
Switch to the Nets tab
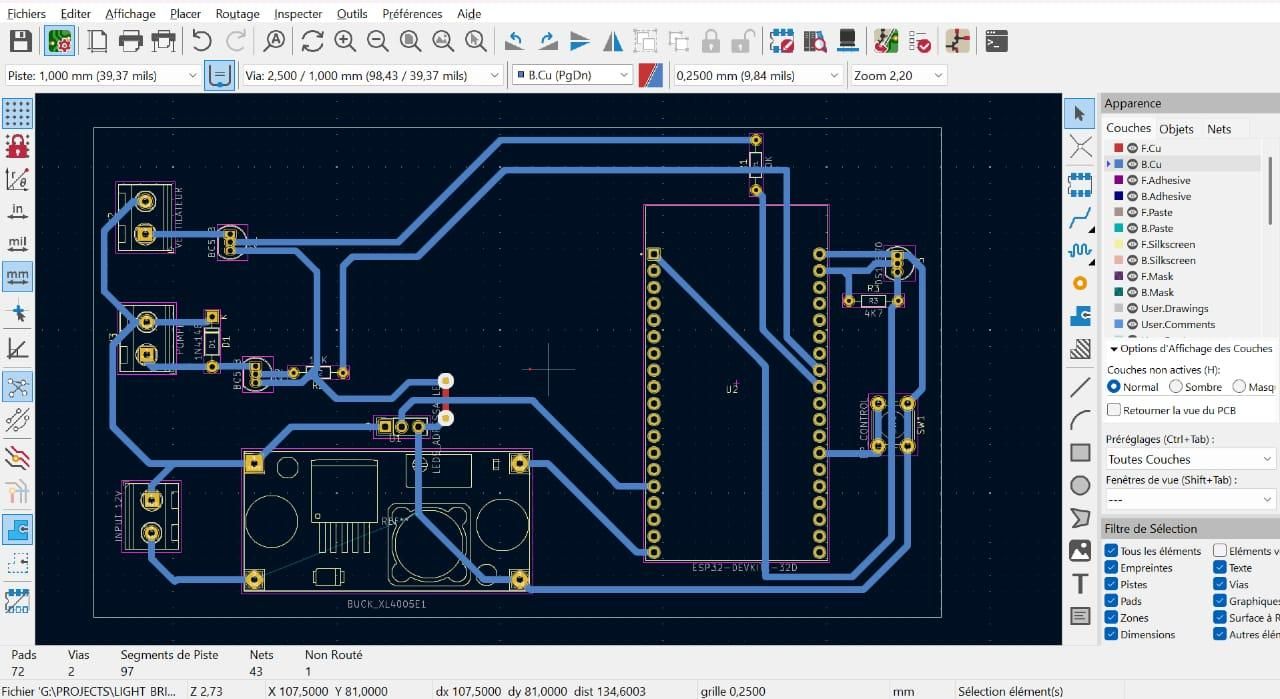click(x=1219, y=128)
